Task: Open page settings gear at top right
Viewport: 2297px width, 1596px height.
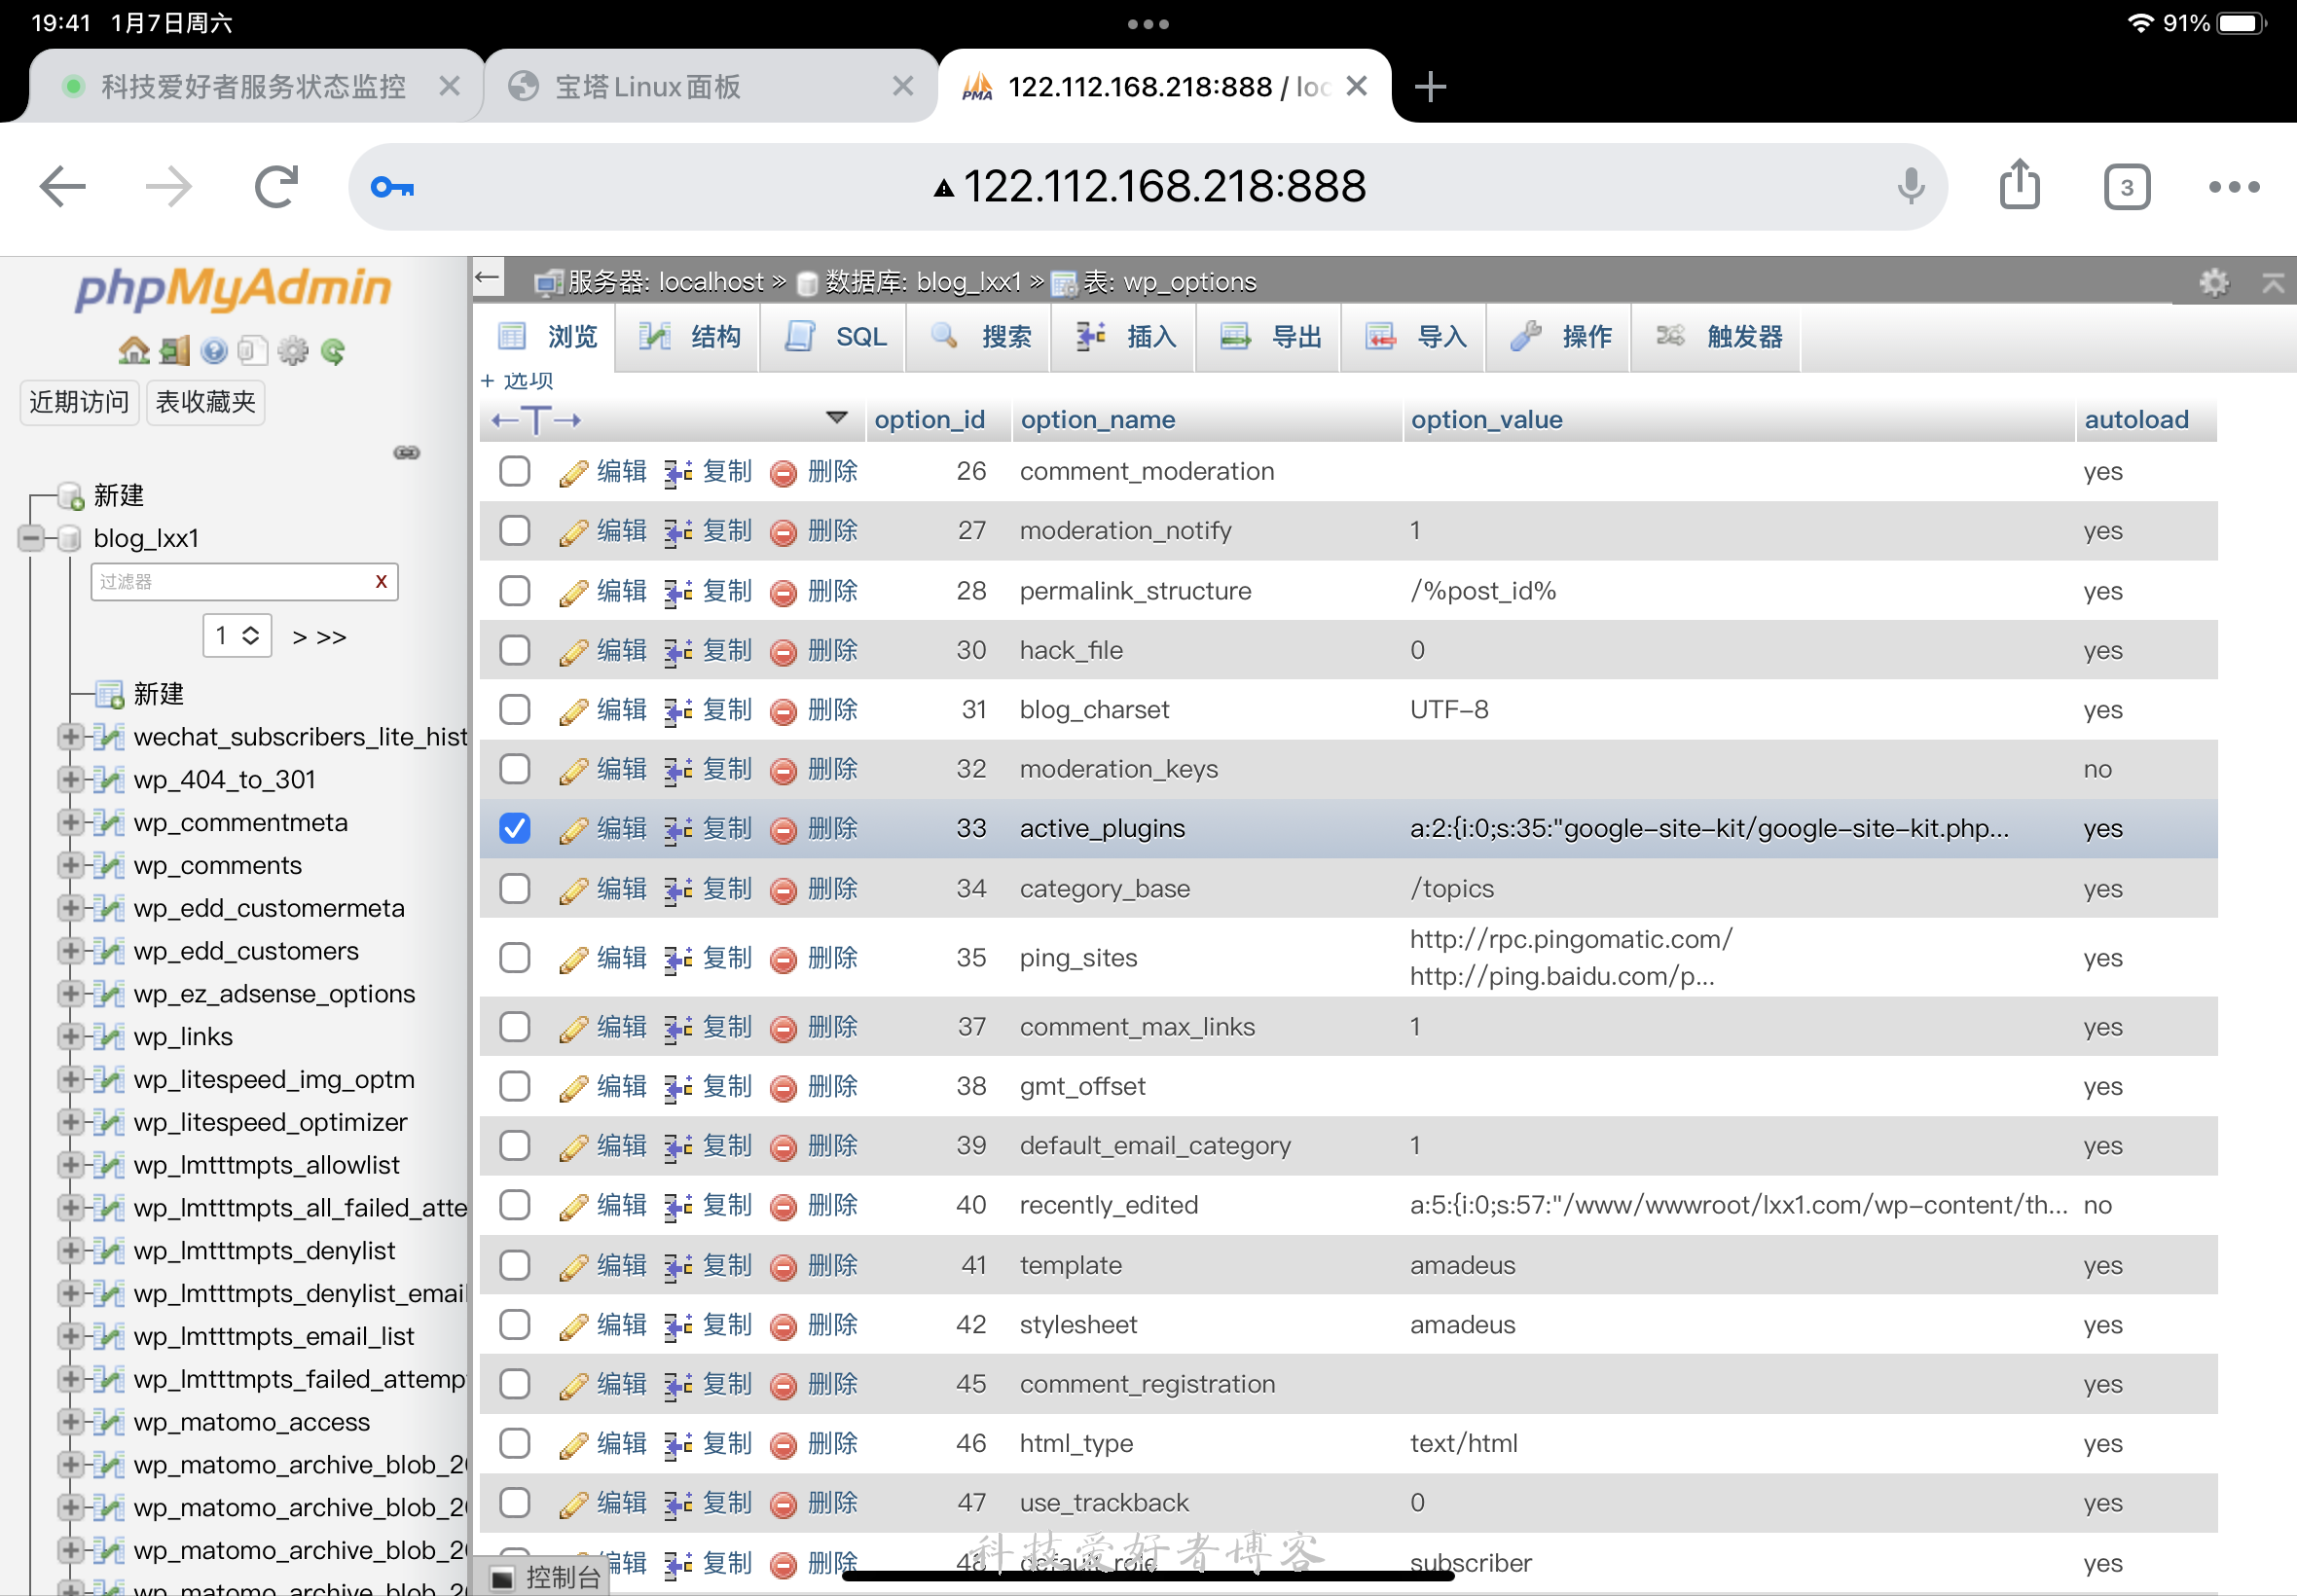Action: 2214,283
